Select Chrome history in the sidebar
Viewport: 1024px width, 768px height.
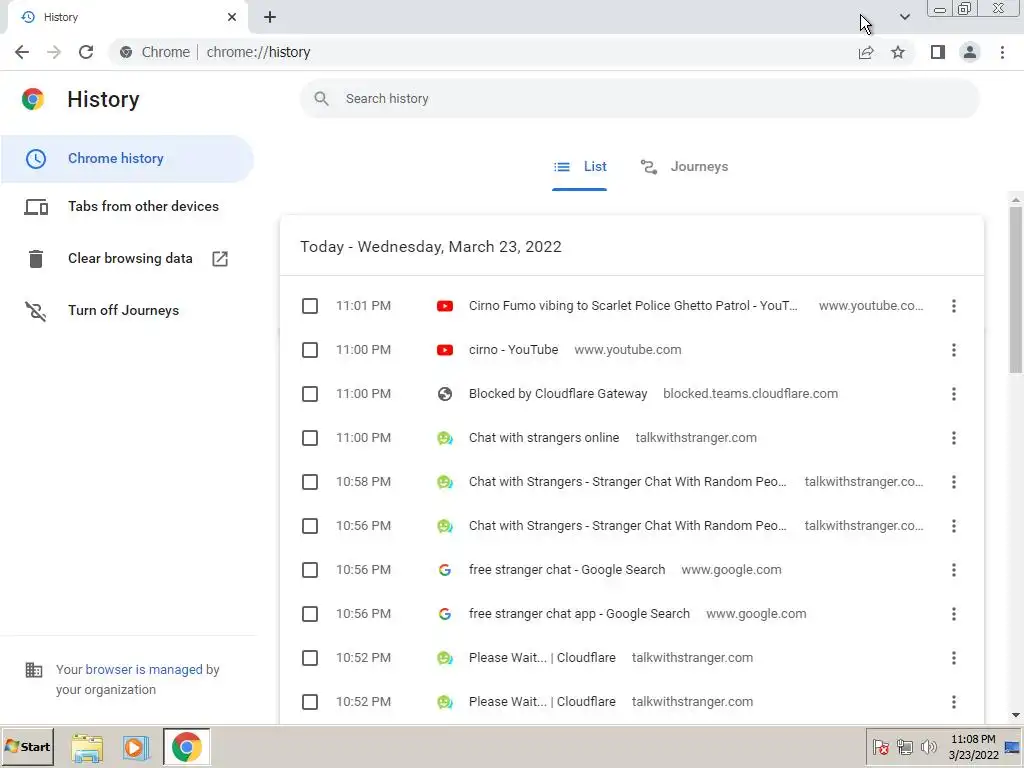pos(127,159)
